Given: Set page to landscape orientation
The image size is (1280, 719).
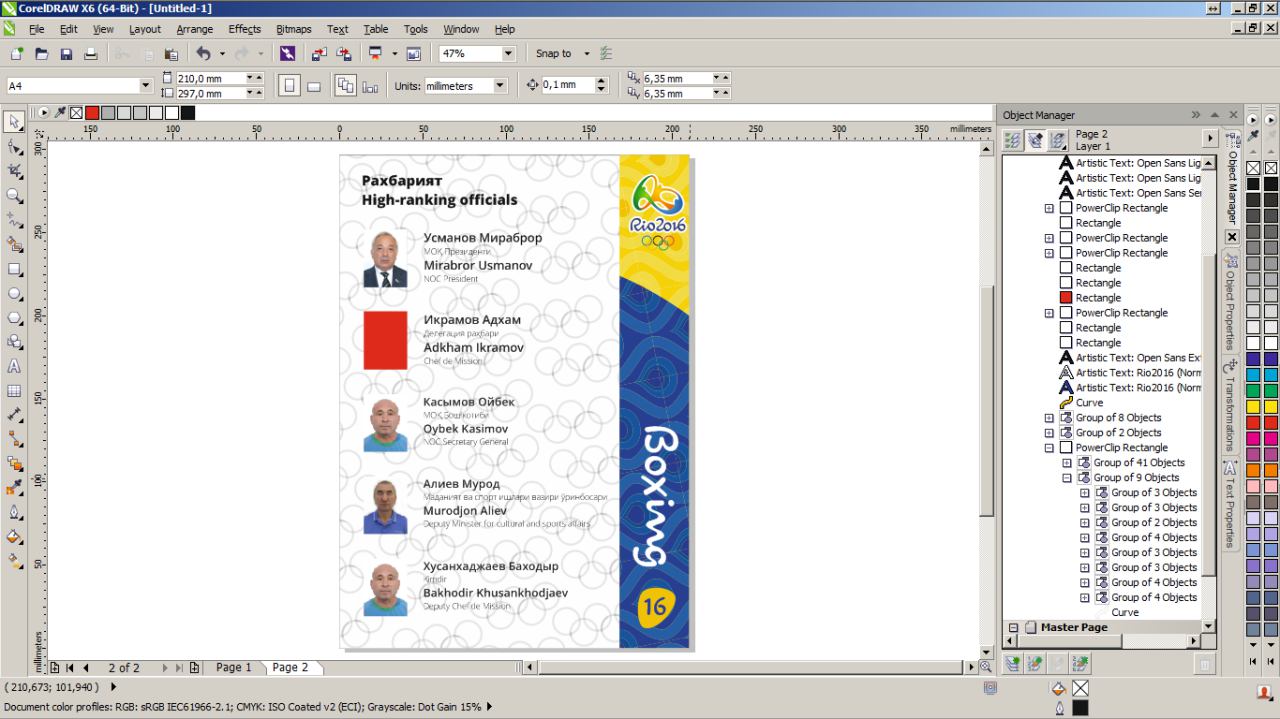Looking at the screenshot, I should [313, 86].
